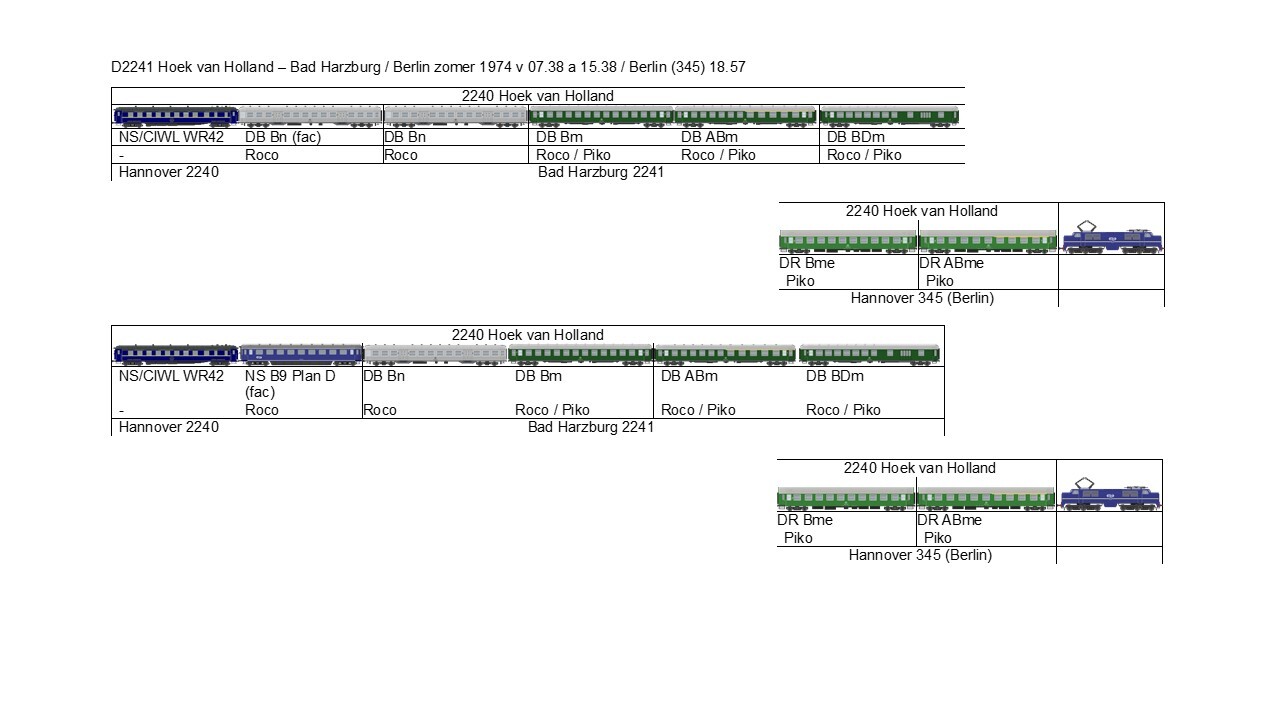This screenshot has width=1280, height=720.
Task: Click "DB Bm" in the table containing "DB Bn (fac)"
Action: pos(559,137)
